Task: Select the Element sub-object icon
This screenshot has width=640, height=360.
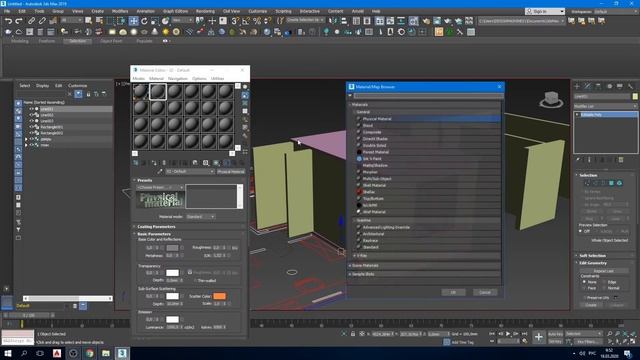Action: tap(619, 183)
